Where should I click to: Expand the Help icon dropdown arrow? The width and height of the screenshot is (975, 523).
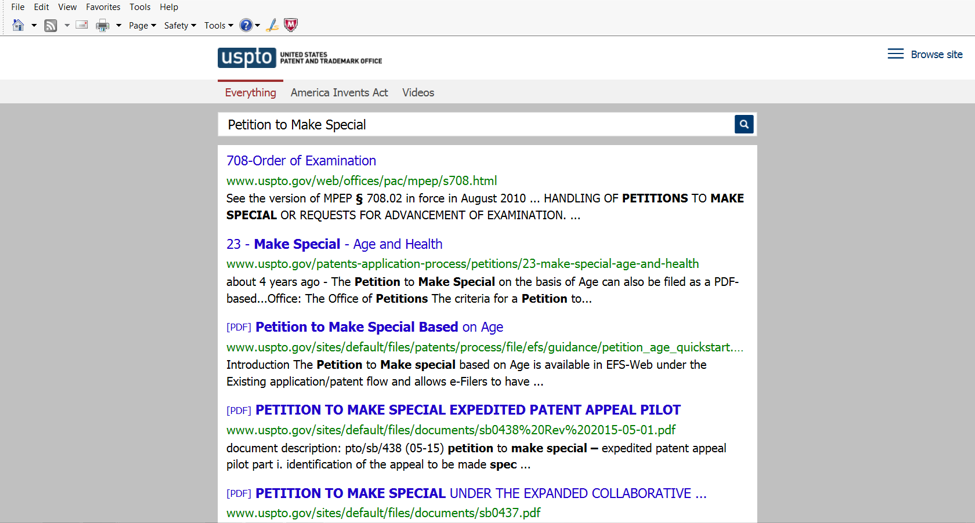tap(257, 25)
